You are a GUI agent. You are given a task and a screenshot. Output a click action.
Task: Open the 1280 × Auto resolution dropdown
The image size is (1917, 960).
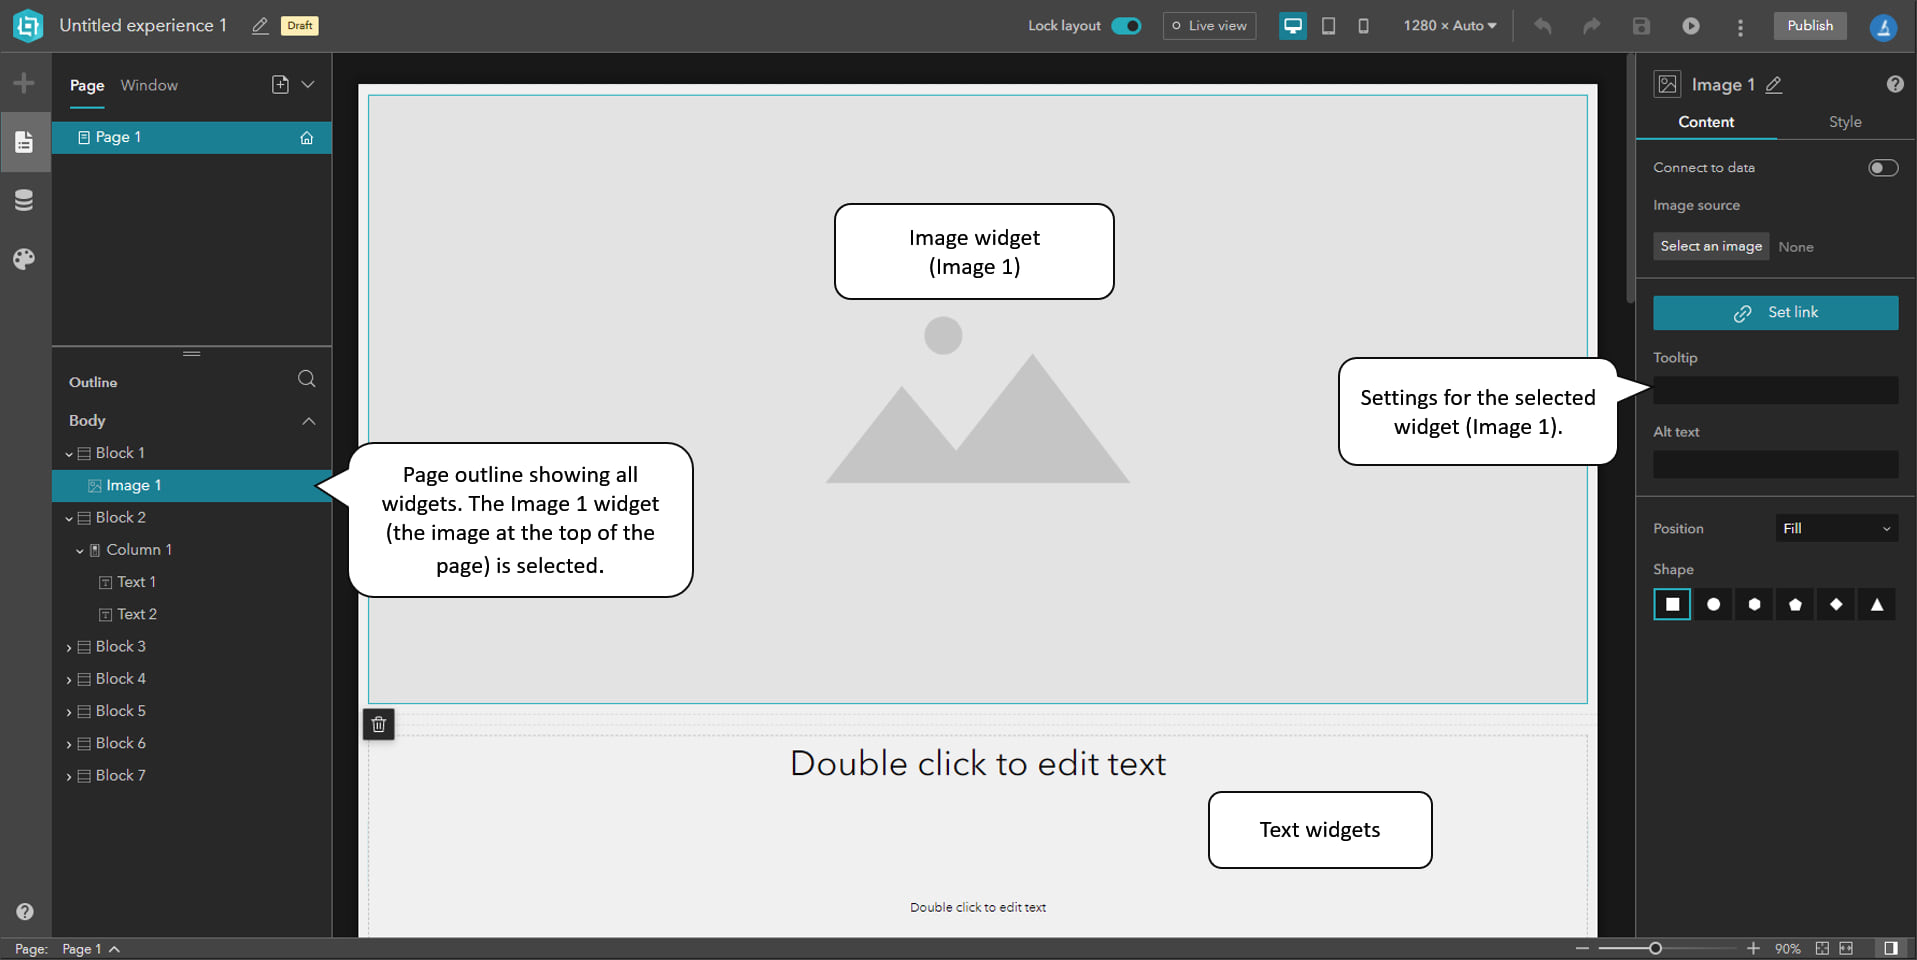click(x=1450, y=26)
